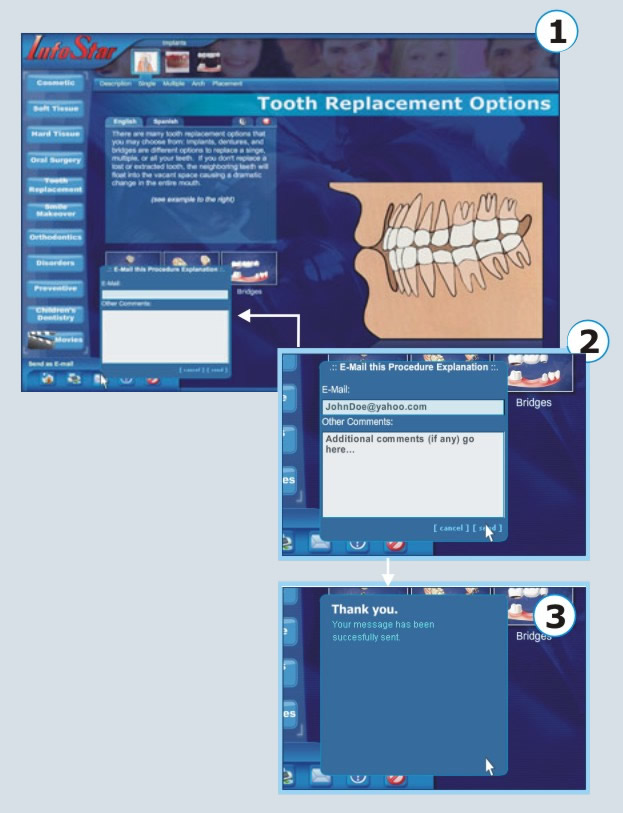Click the home icon in main screen toolbar
The image size is (623, 813).
tap(47, 379)
